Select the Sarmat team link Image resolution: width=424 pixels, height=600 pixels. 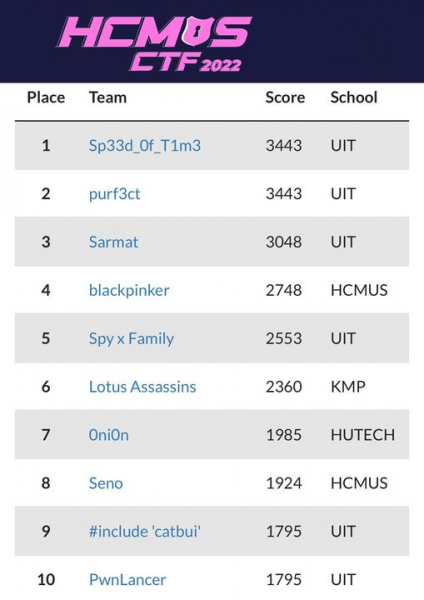(x=113, y=242)
